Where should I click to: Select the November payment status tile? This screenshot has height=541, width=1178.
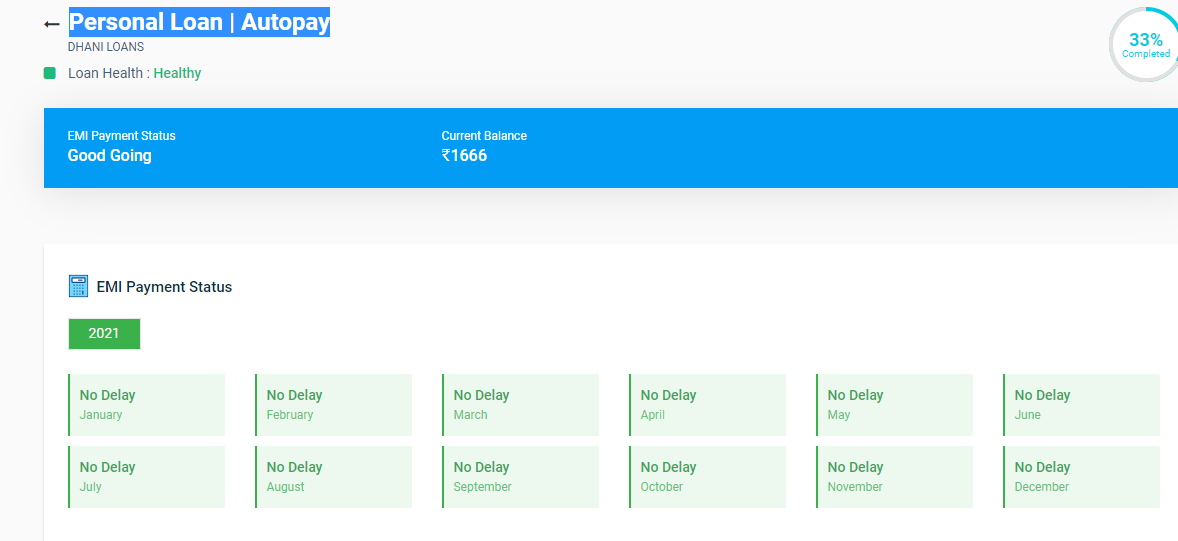point(894,477)
